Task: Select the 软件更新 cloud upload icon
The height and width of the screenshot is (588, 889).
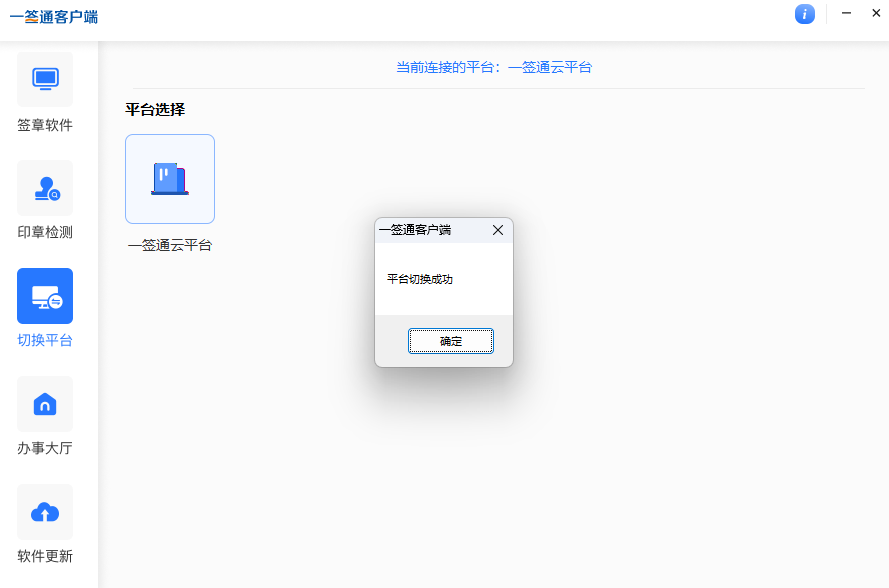Action: [x=45, y=512]
